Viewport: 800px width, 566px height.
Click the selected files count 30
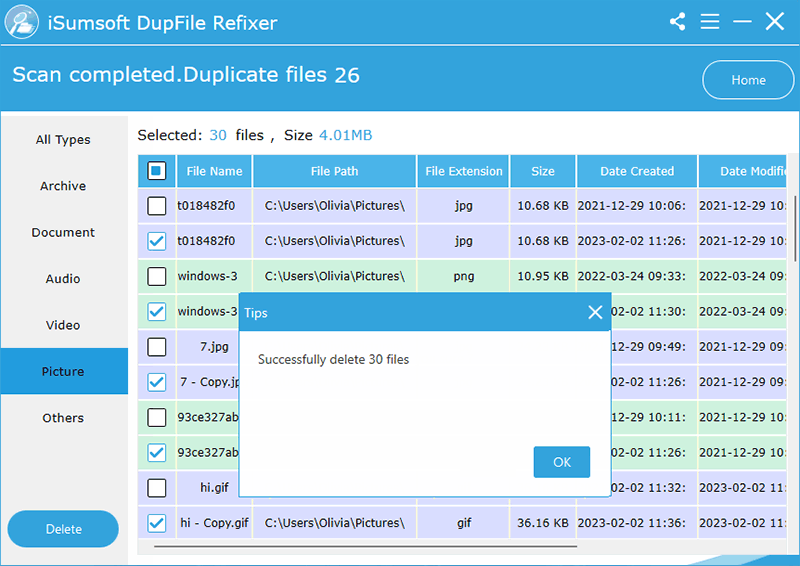tap(218, 135)
